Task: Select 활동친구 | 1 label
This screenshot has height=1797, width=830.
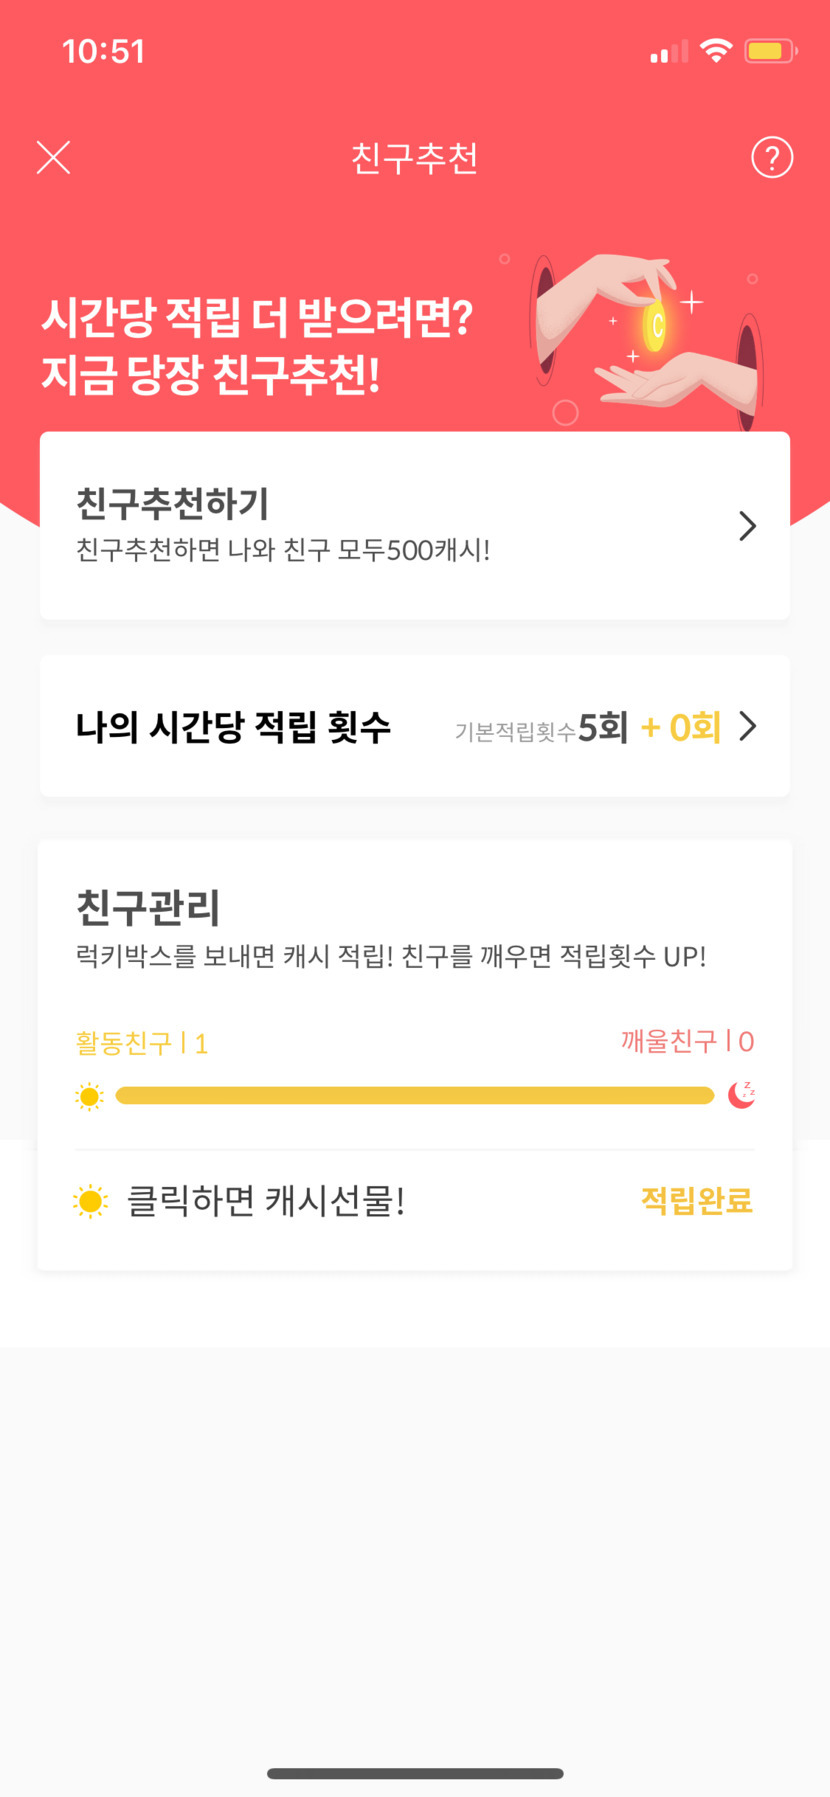Action: (x=142, y=1043)
